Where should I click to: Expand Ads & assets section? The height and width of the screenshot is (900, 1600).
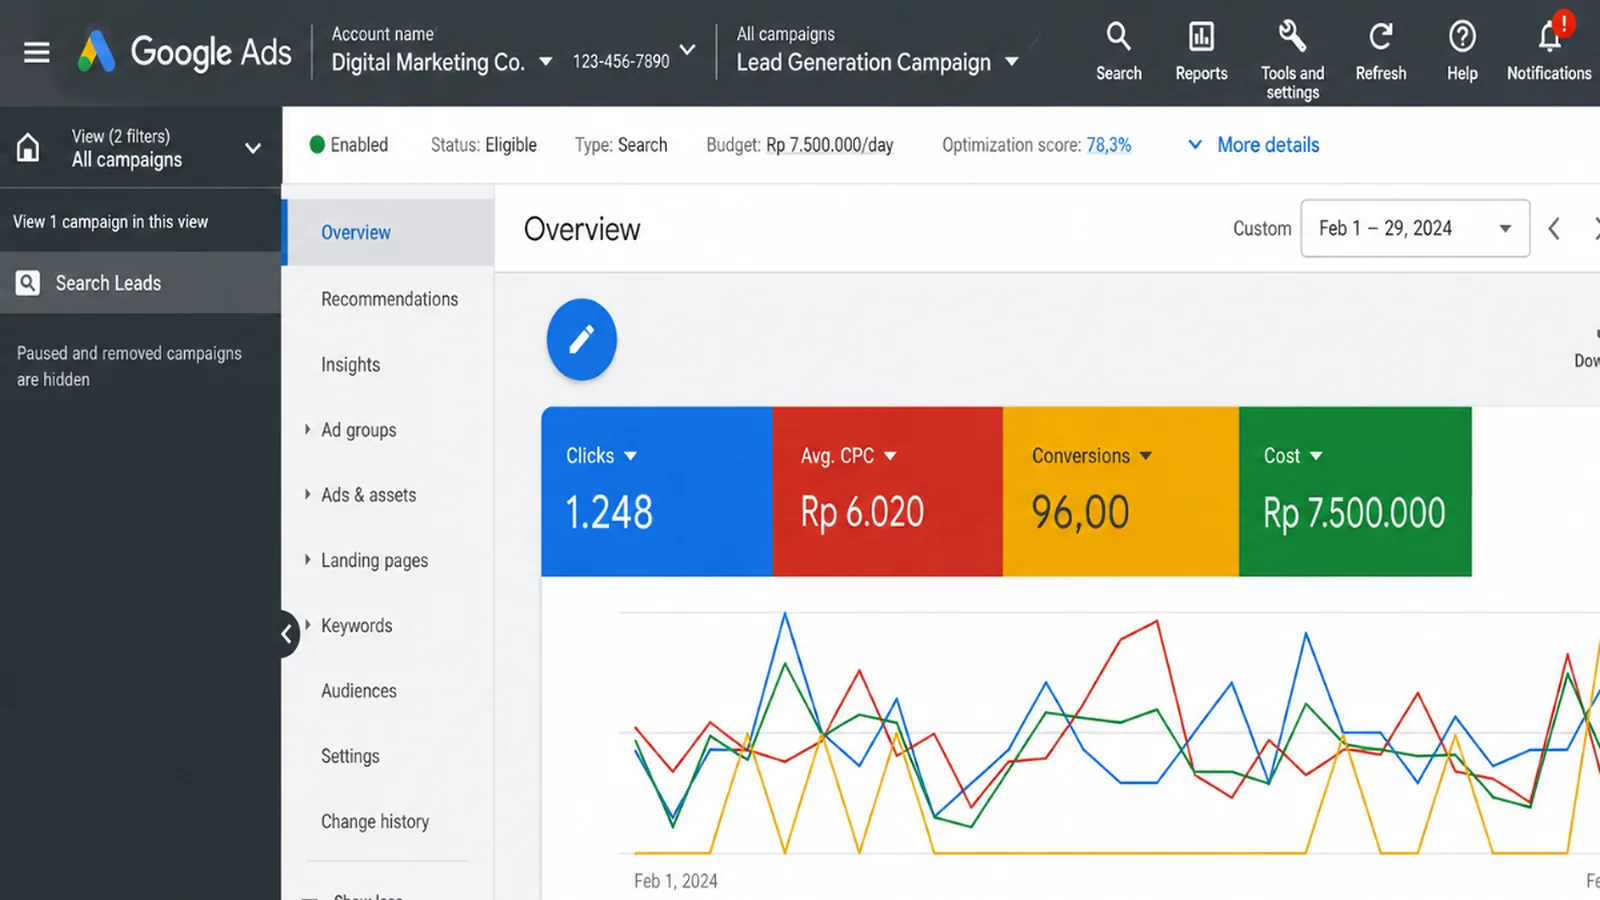(x=307, y=494)
